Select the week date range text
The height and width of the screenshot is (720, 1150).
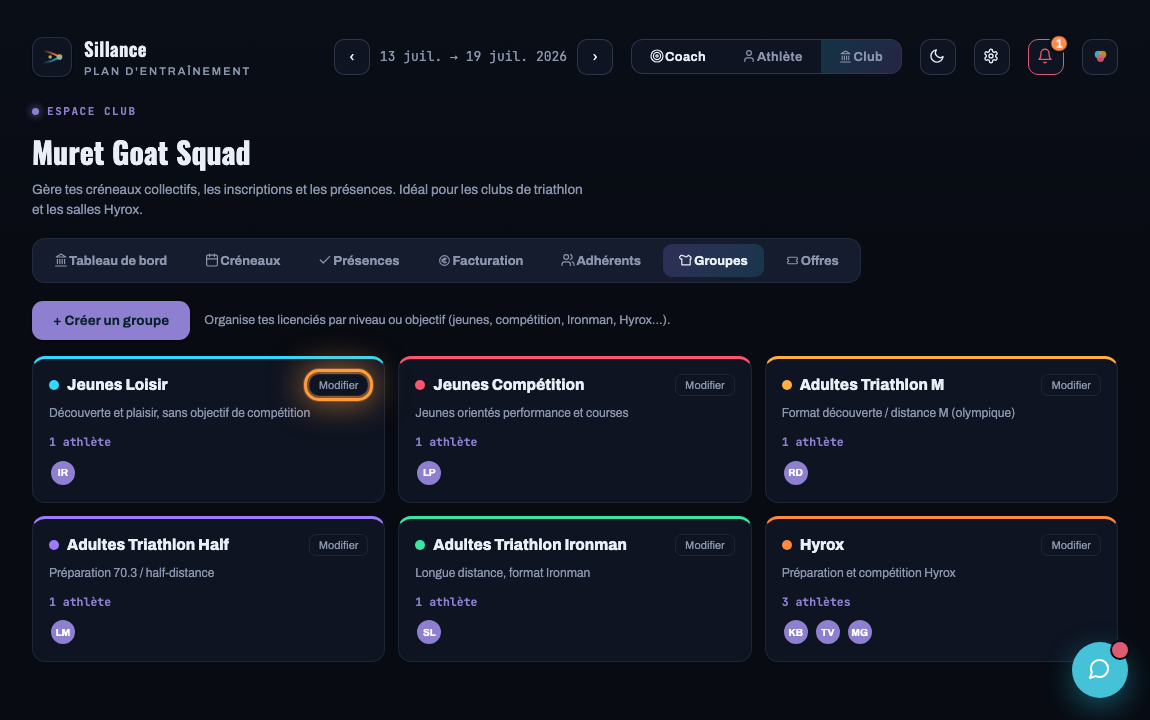point(473,56)
